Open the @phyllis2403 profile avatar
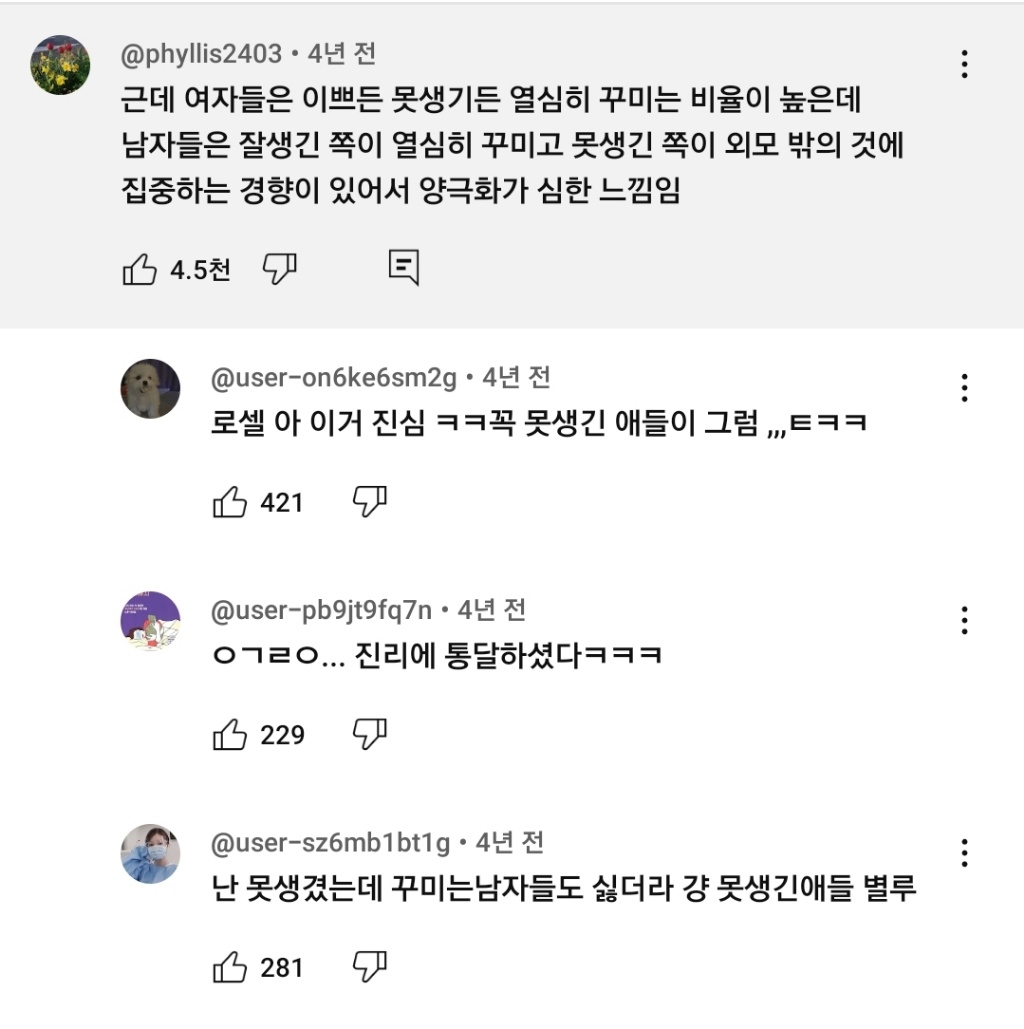 pyautogui.click(x=60, y=65)
